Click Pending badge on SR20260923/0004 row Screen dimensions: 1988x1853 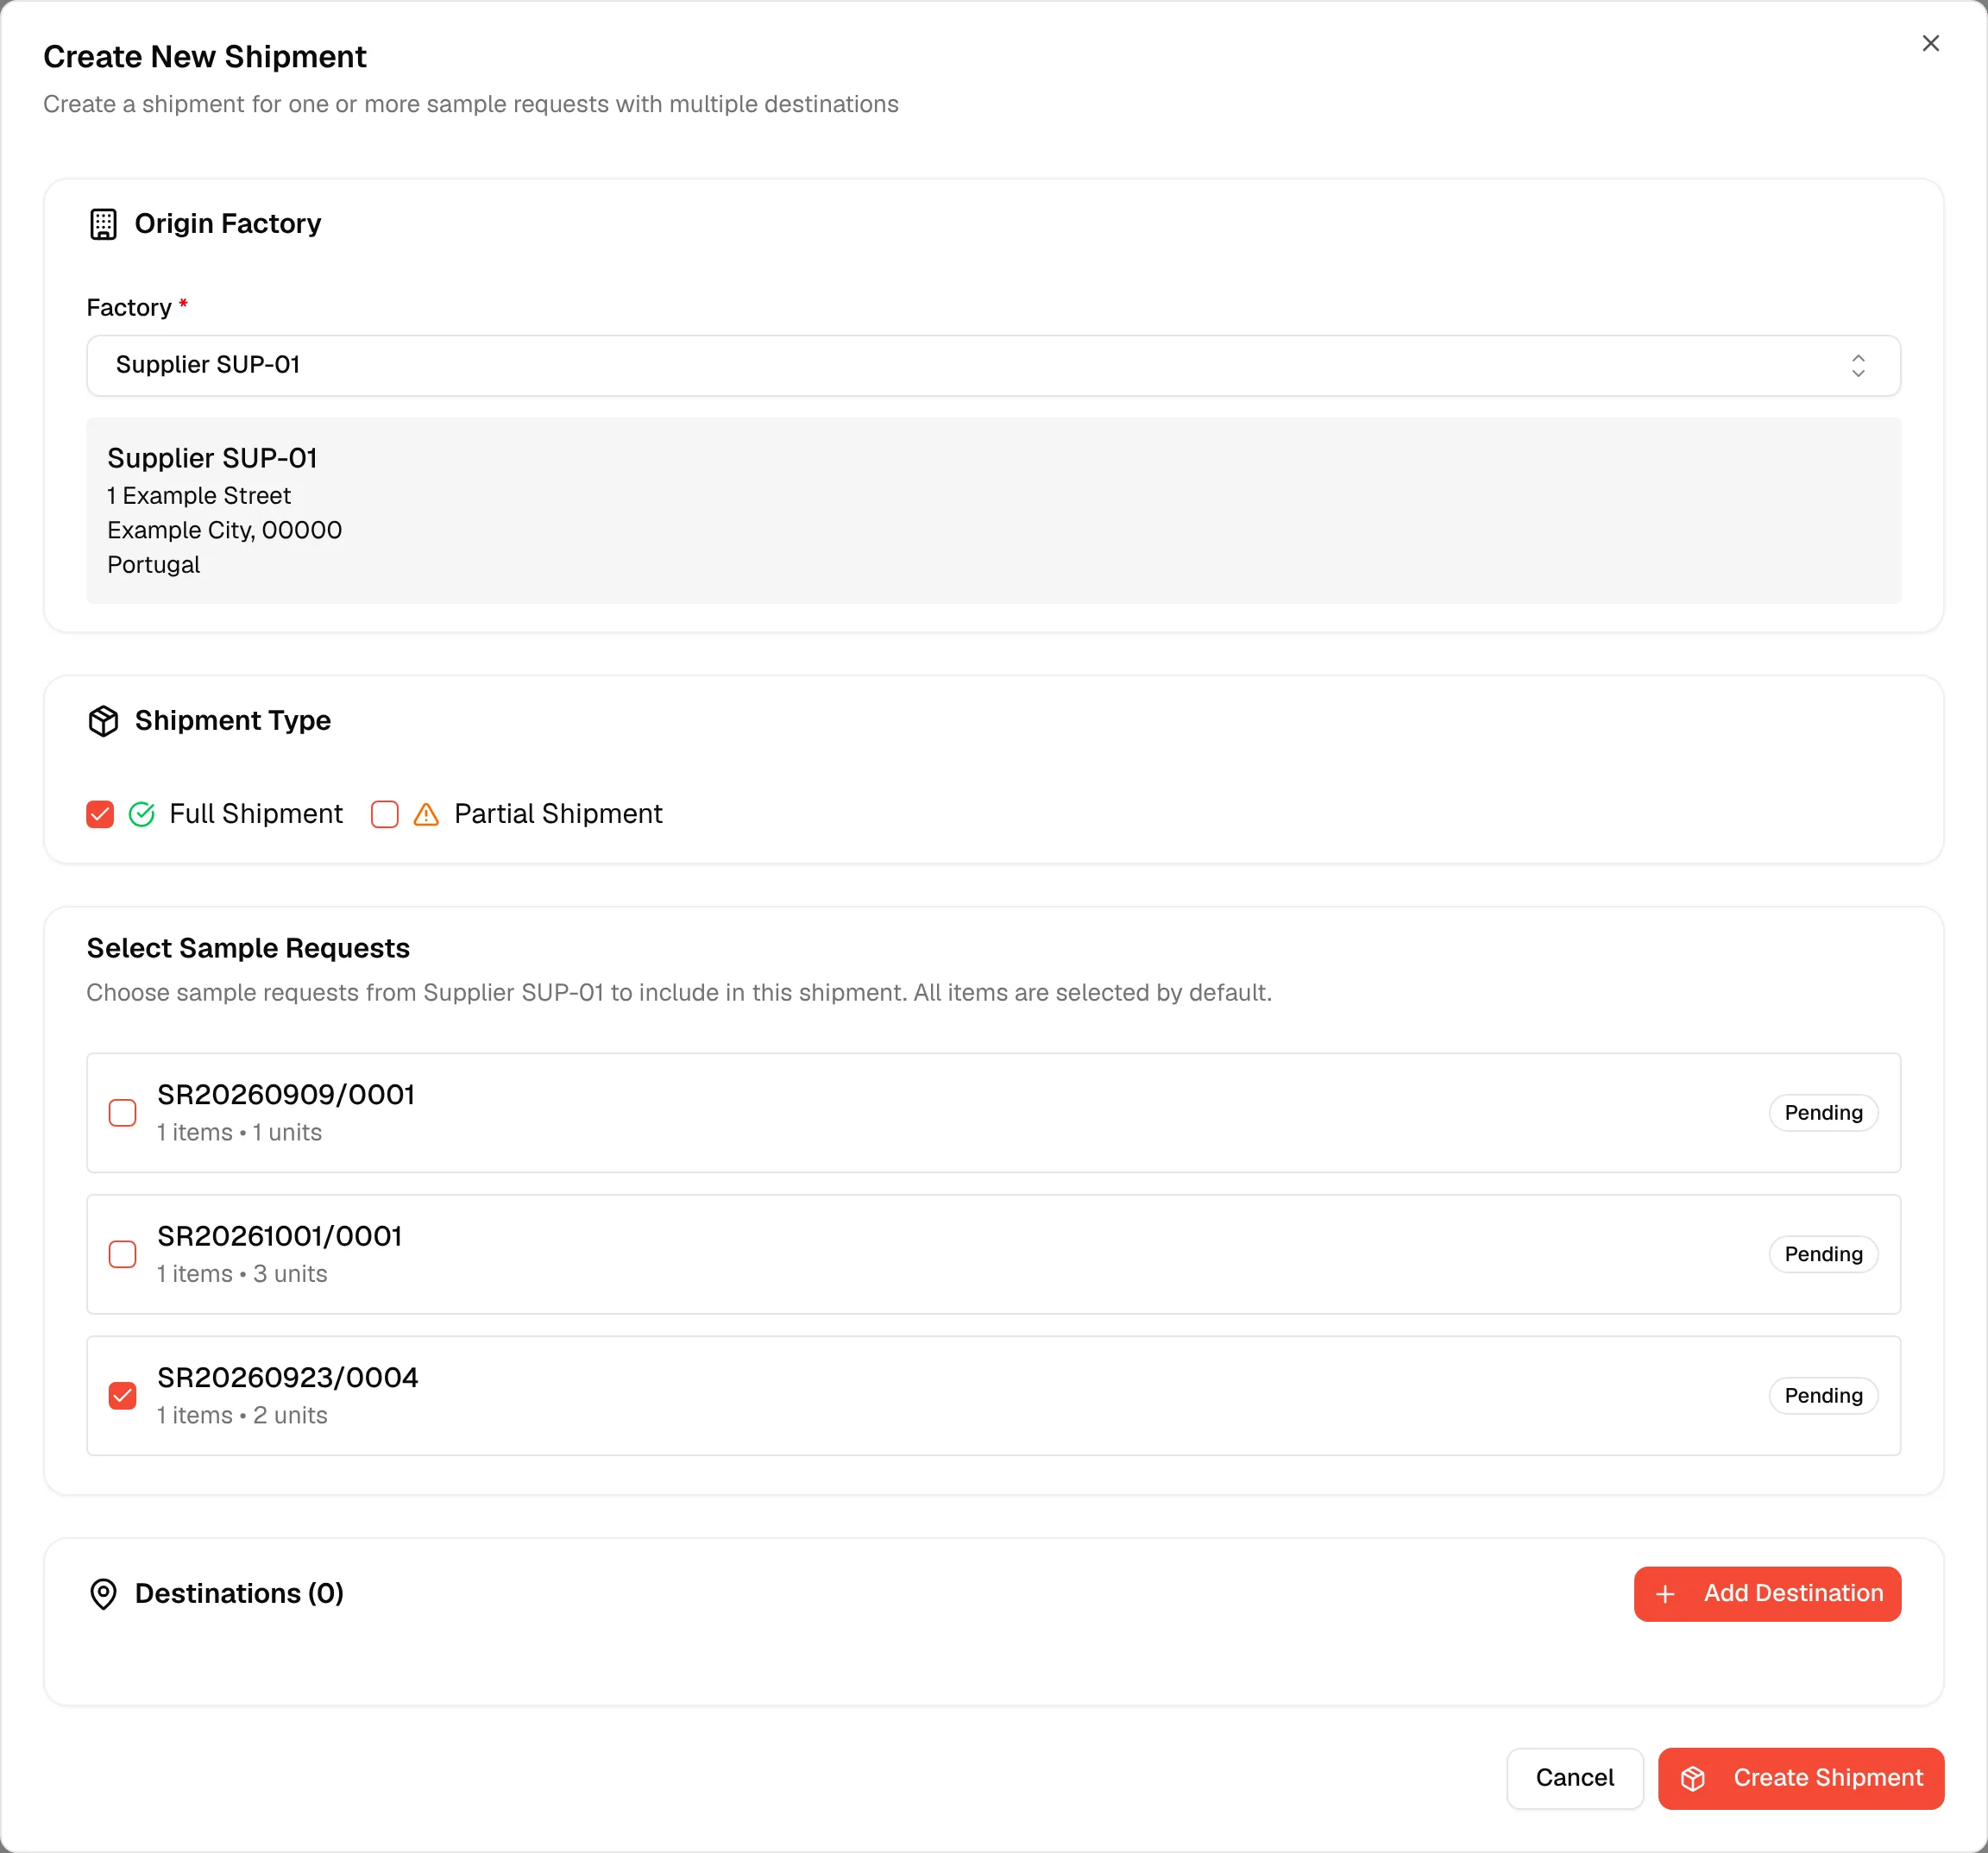1823,1396
